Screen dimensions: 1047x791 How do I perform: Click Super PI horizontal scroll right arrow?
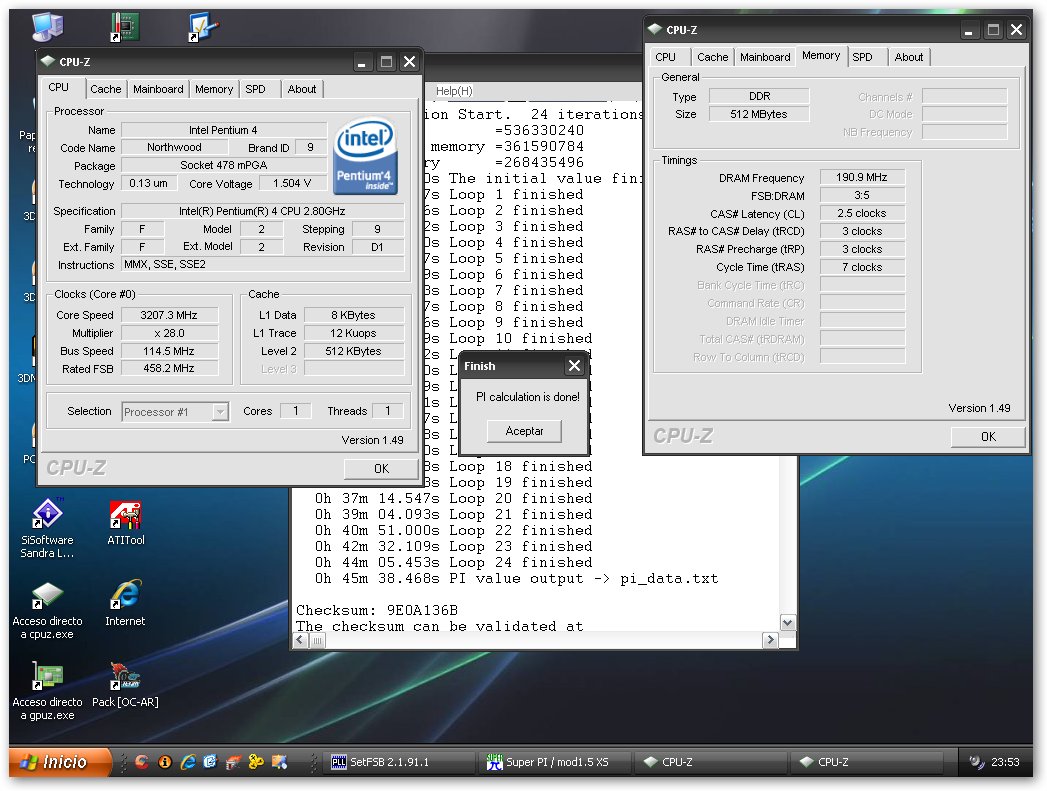(771, 640)
